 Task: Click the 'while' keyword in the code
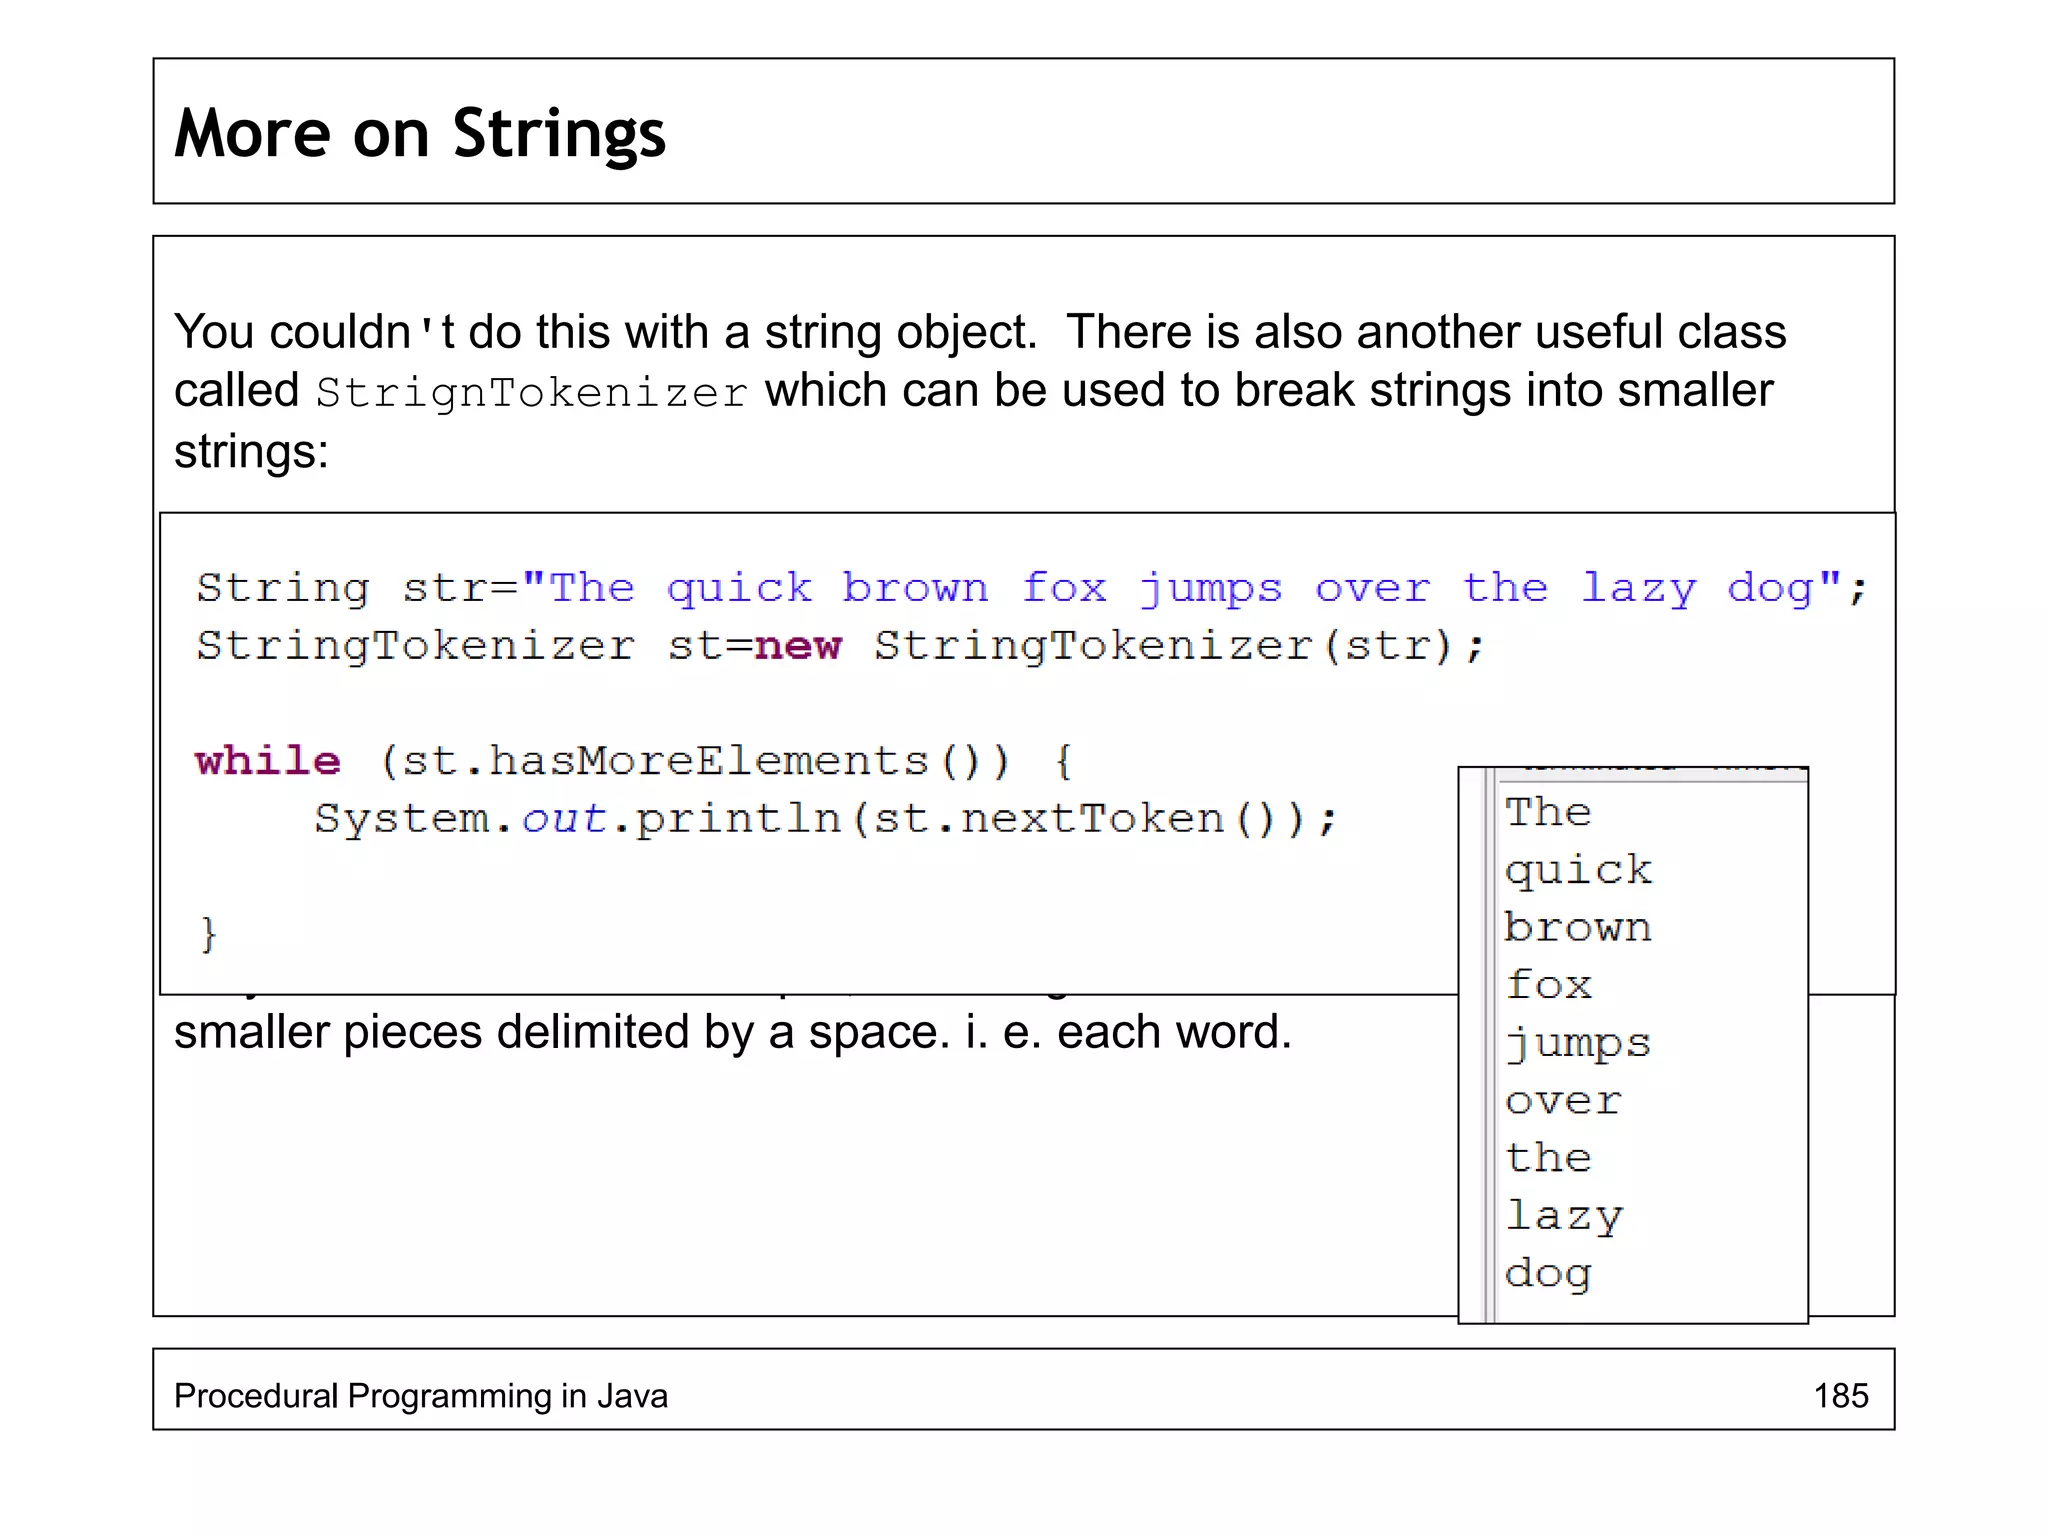pos(268,761)
